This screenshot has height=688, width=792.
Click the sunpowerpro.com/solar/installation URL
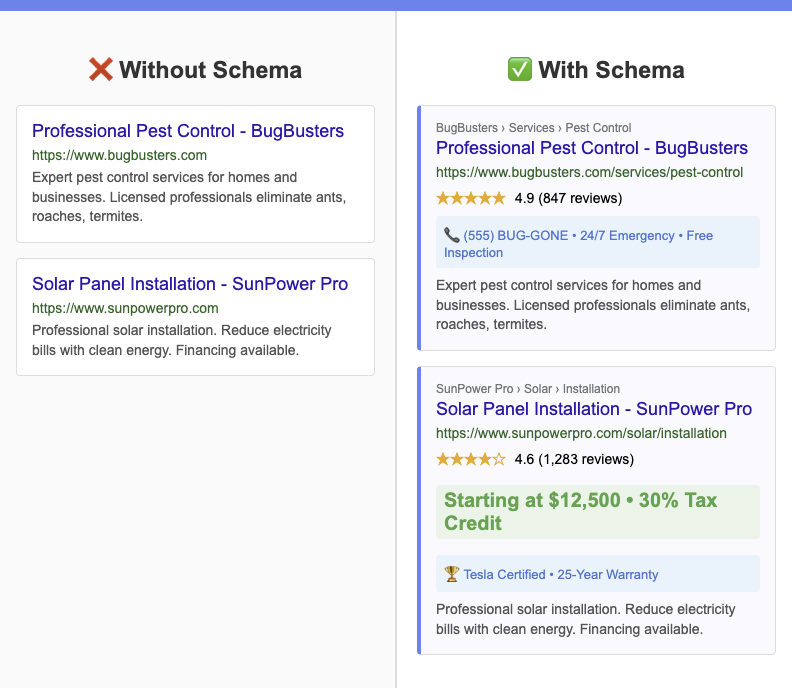coord(581,433)
